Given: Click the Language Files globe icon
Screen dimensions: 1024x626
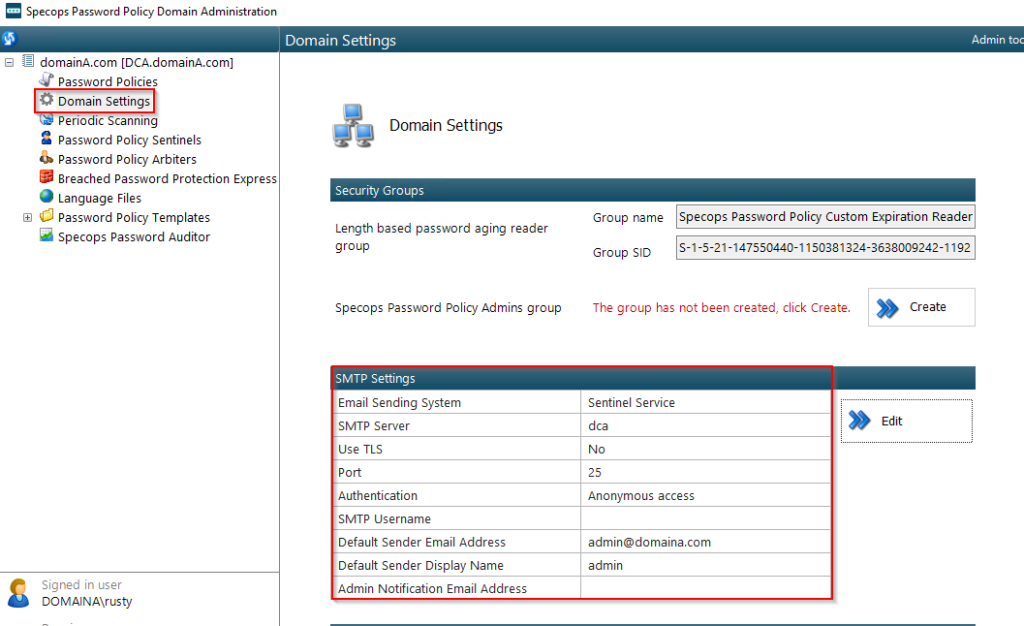Looking at the screenshot, I should coord(46,196).
